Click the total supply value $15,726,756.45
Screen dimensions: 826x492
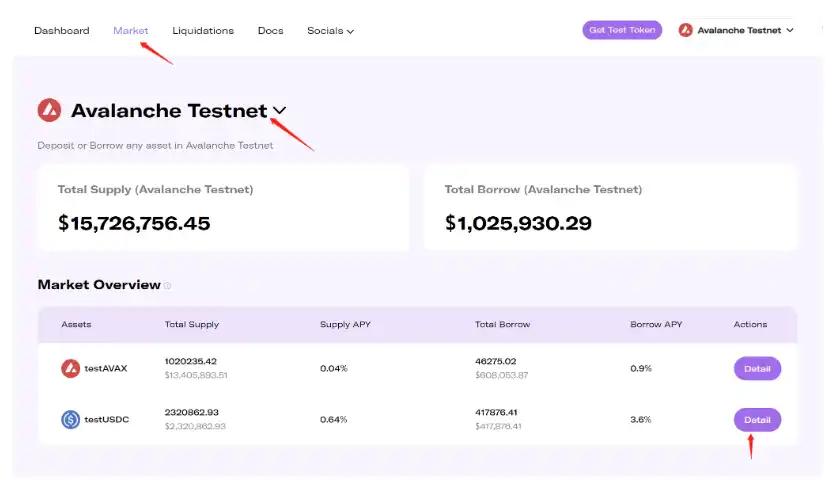[x=134, y=223]
